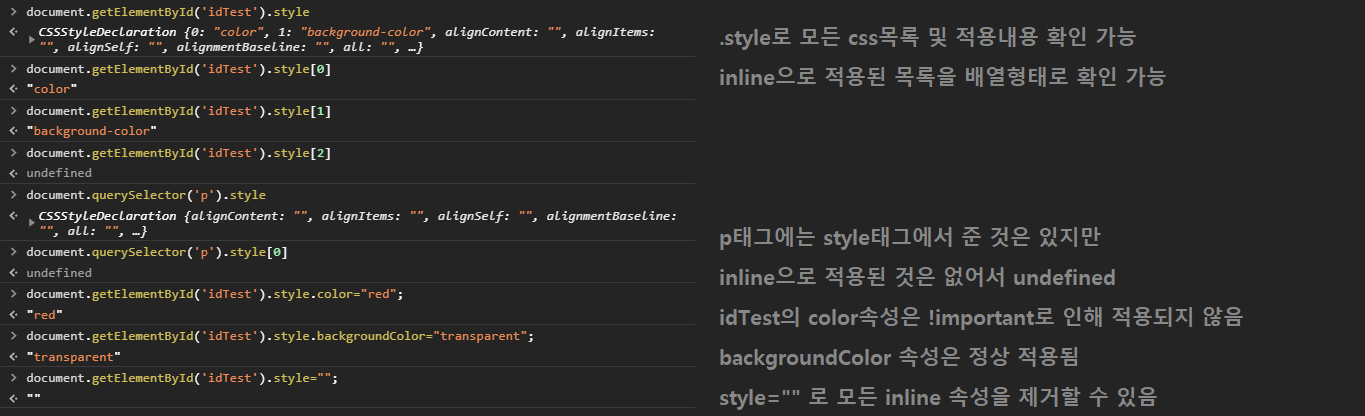Click the note about !important blocking the color property

point(980,317)
